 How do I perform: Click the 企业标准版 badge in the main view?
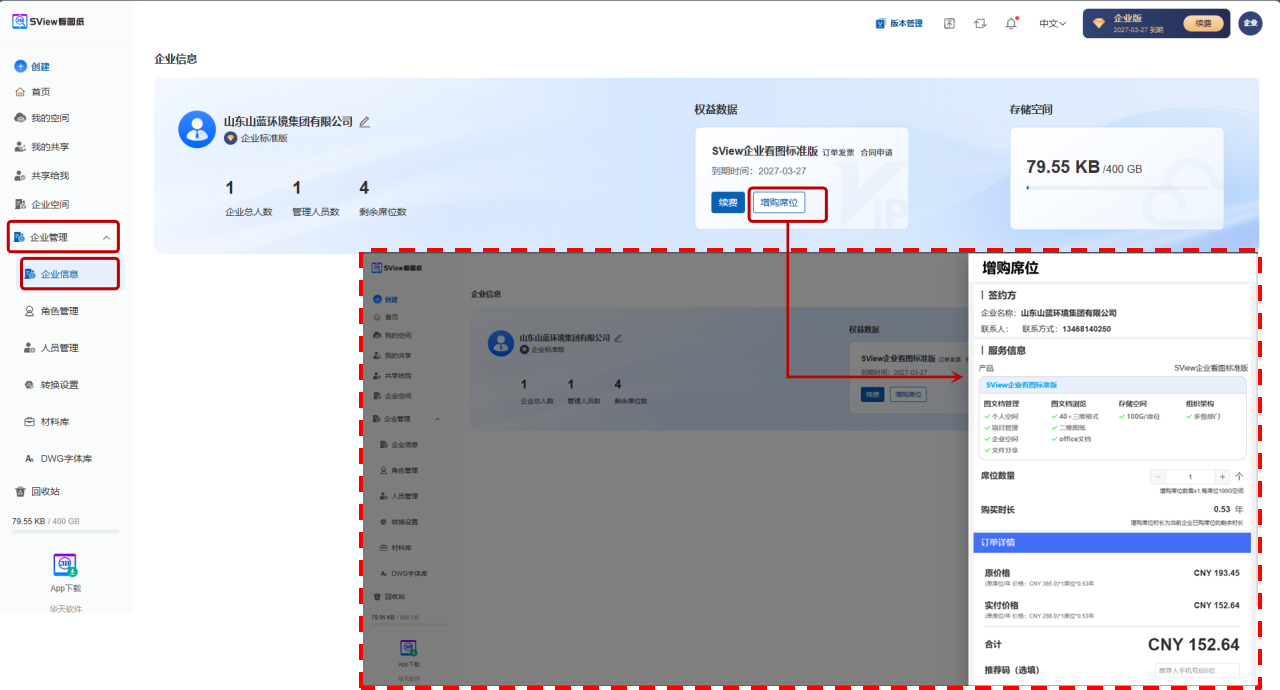click(x=256, y=139)
